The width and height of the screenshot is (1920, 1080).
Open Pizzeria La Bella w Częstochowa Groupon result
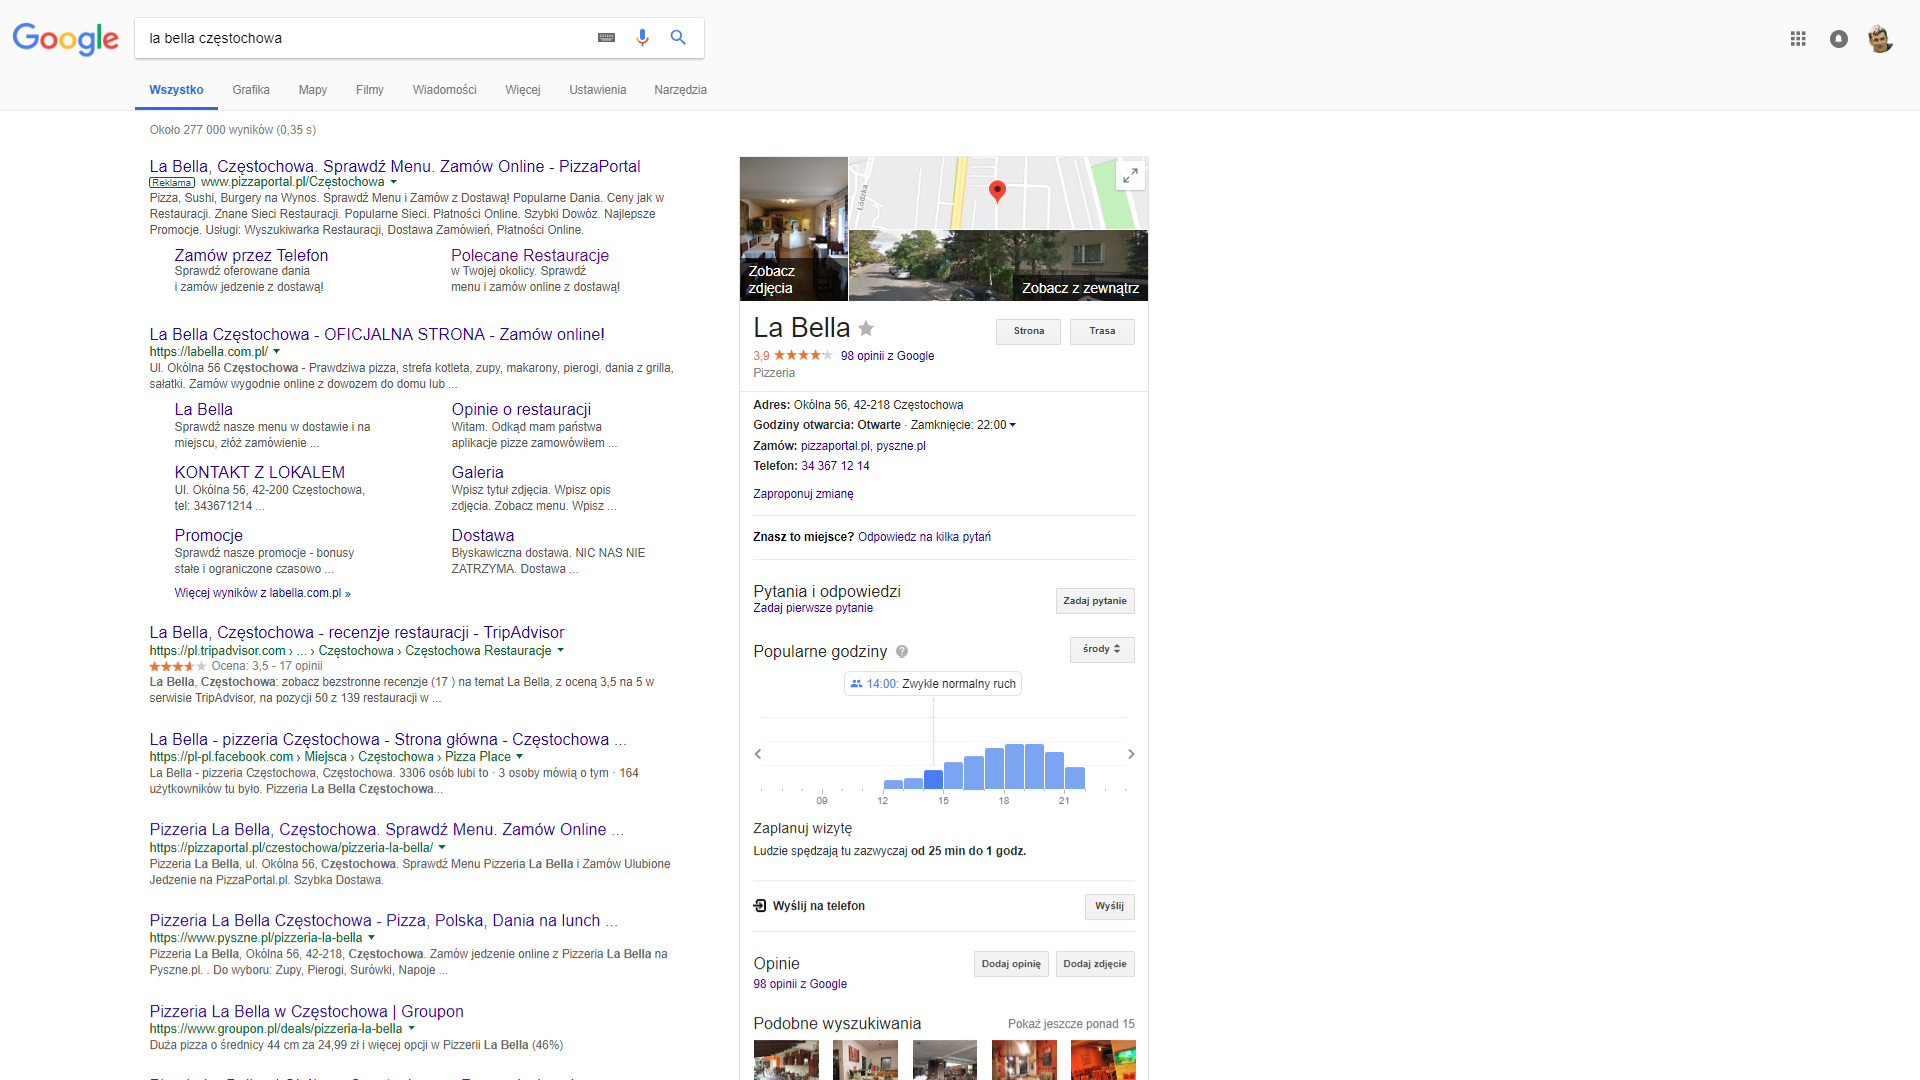pyautogui.click(x=306, y=1012)
